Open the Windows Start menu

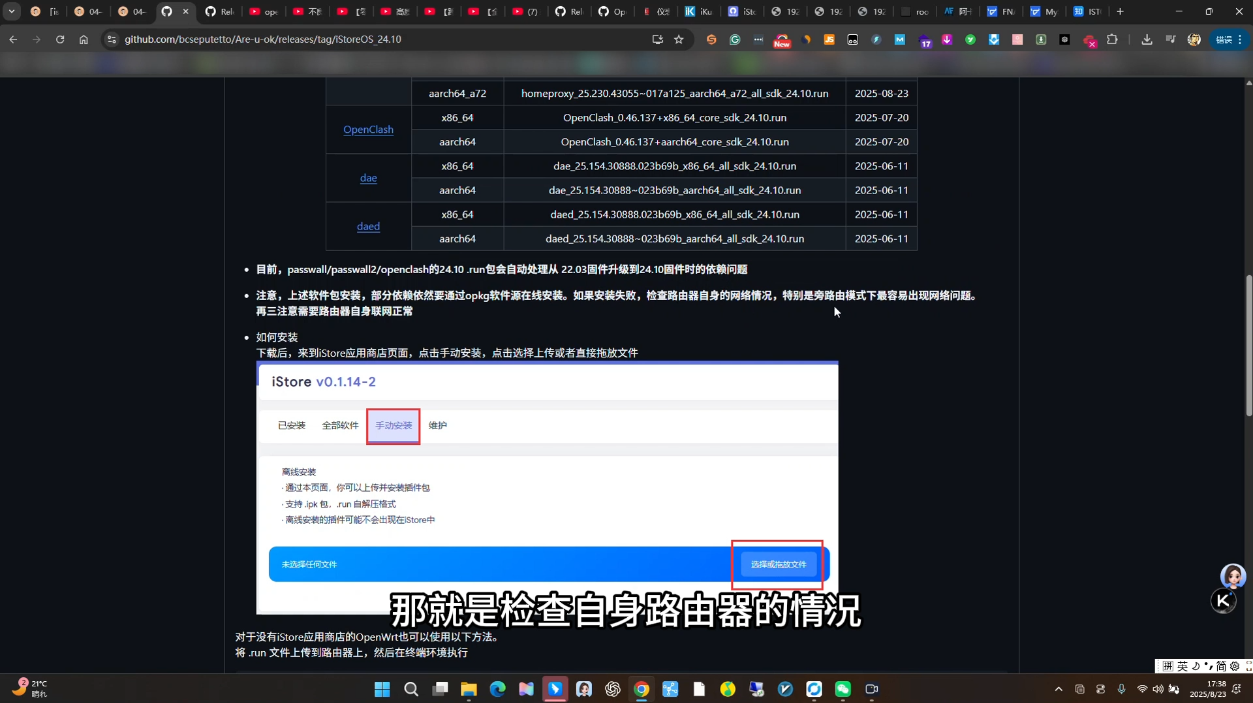pos(382,689)
